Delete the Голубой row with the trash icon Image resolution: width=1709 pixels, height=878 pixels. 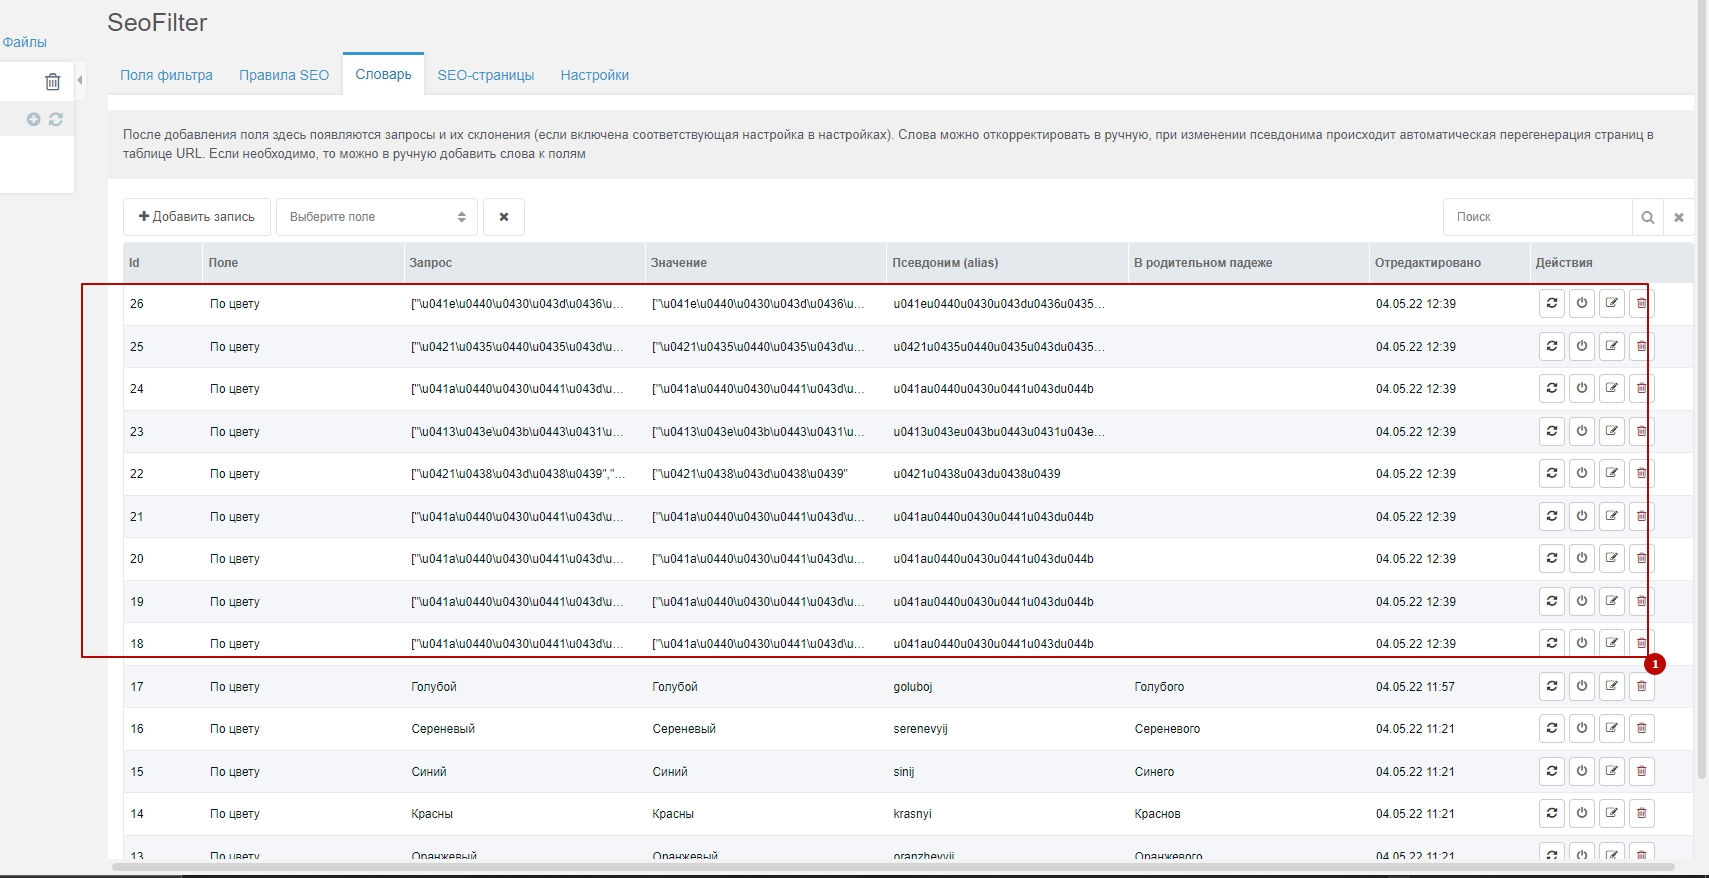tap(1641, 686)
